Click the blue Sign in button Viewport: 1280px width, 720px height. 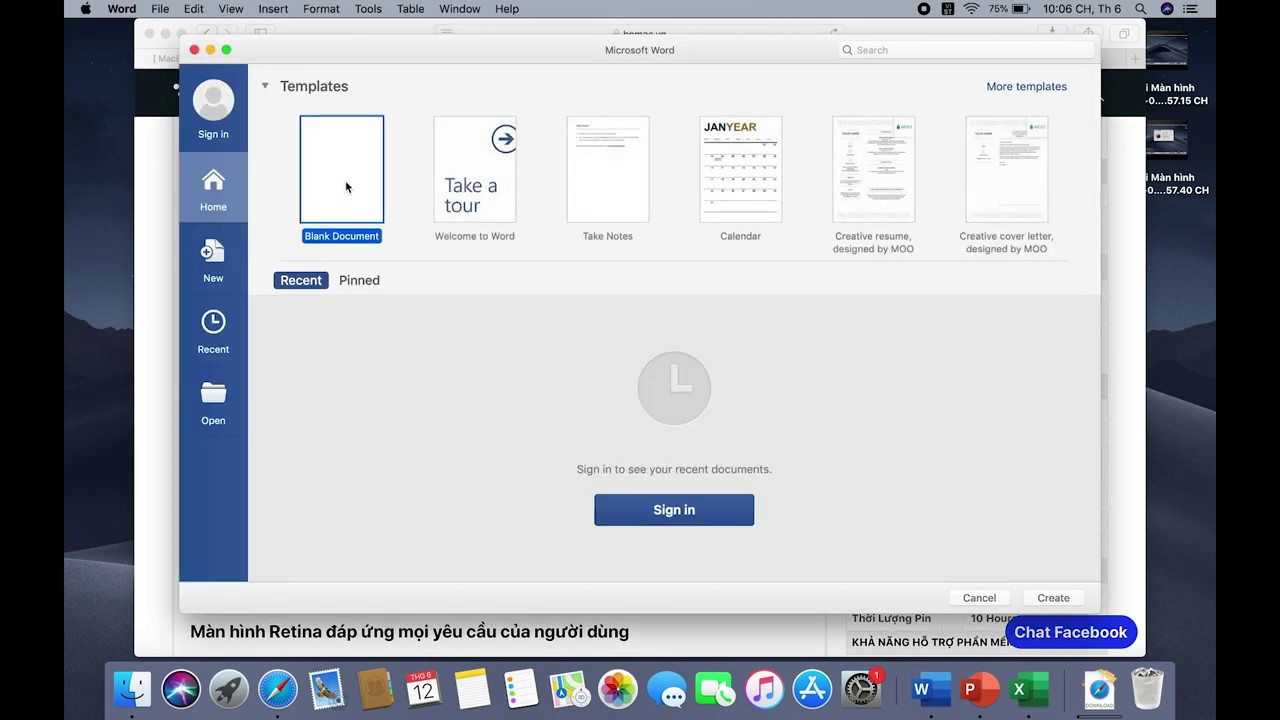[x=674, y=510]
